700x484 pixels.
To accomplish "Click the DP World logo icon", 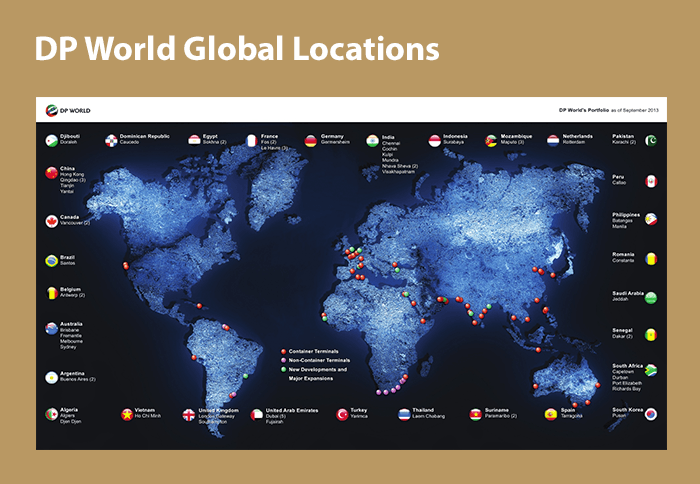I will click(52, 110).
